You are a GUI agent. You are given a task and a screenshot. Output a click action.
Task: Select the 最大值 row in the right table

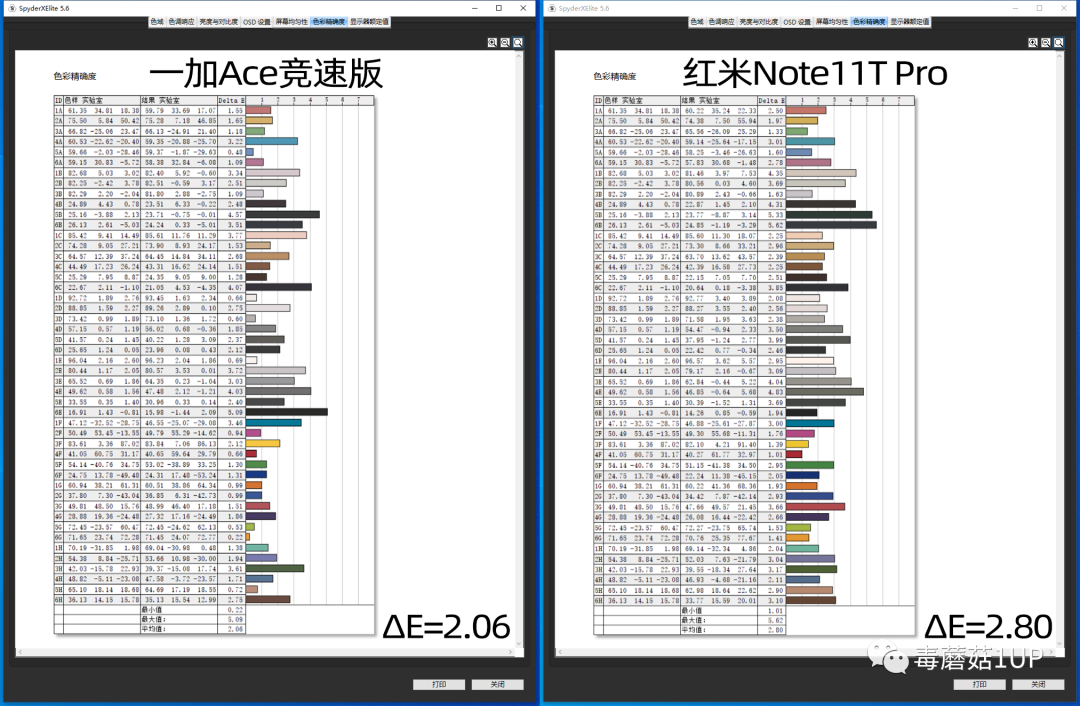tap(689, 620)
